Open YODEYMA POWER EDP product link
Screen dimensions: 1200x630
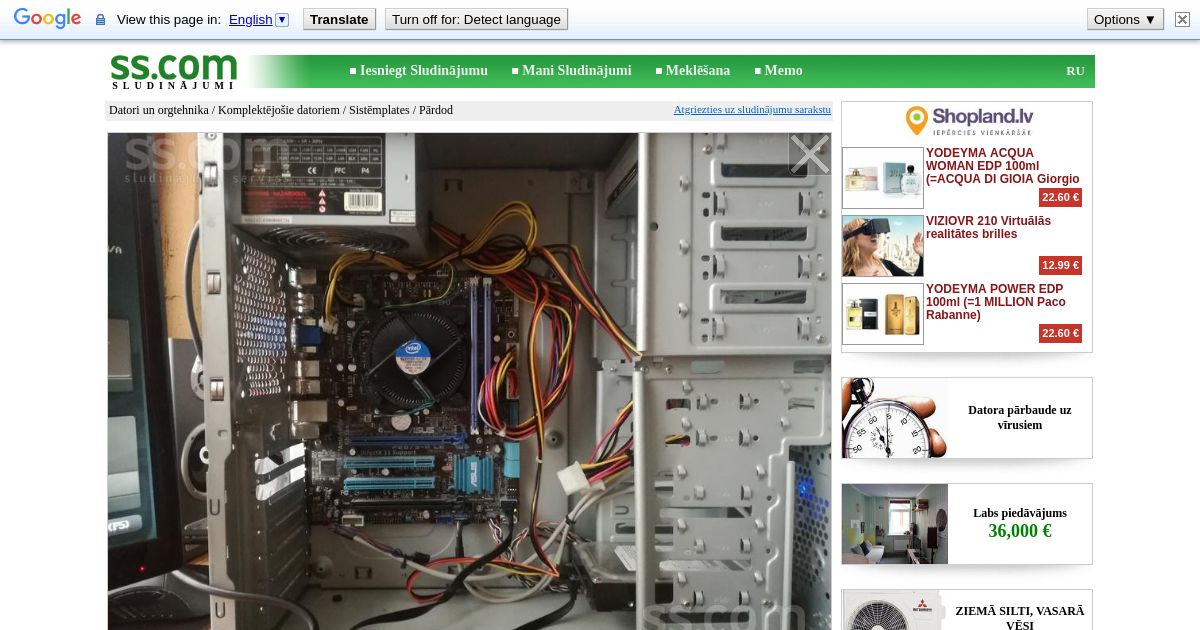pos(996,302)
